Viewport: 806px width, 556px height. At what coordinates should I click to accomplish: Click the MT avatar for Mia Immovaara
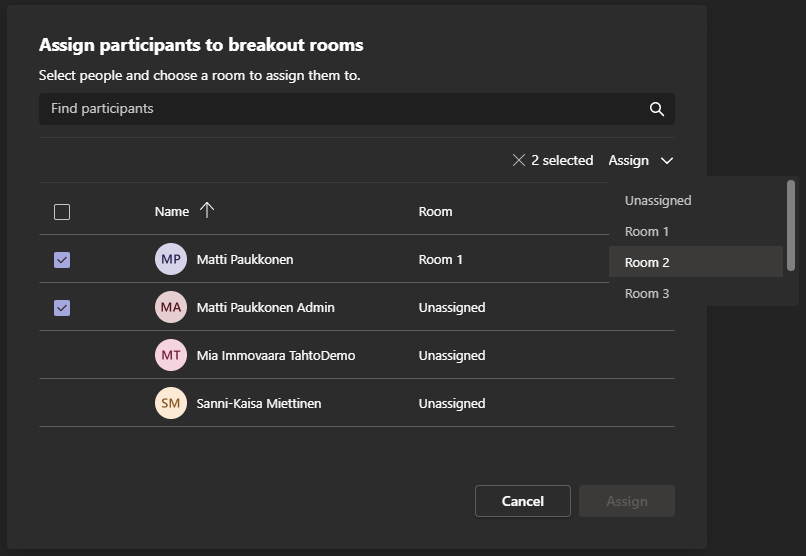171,355
